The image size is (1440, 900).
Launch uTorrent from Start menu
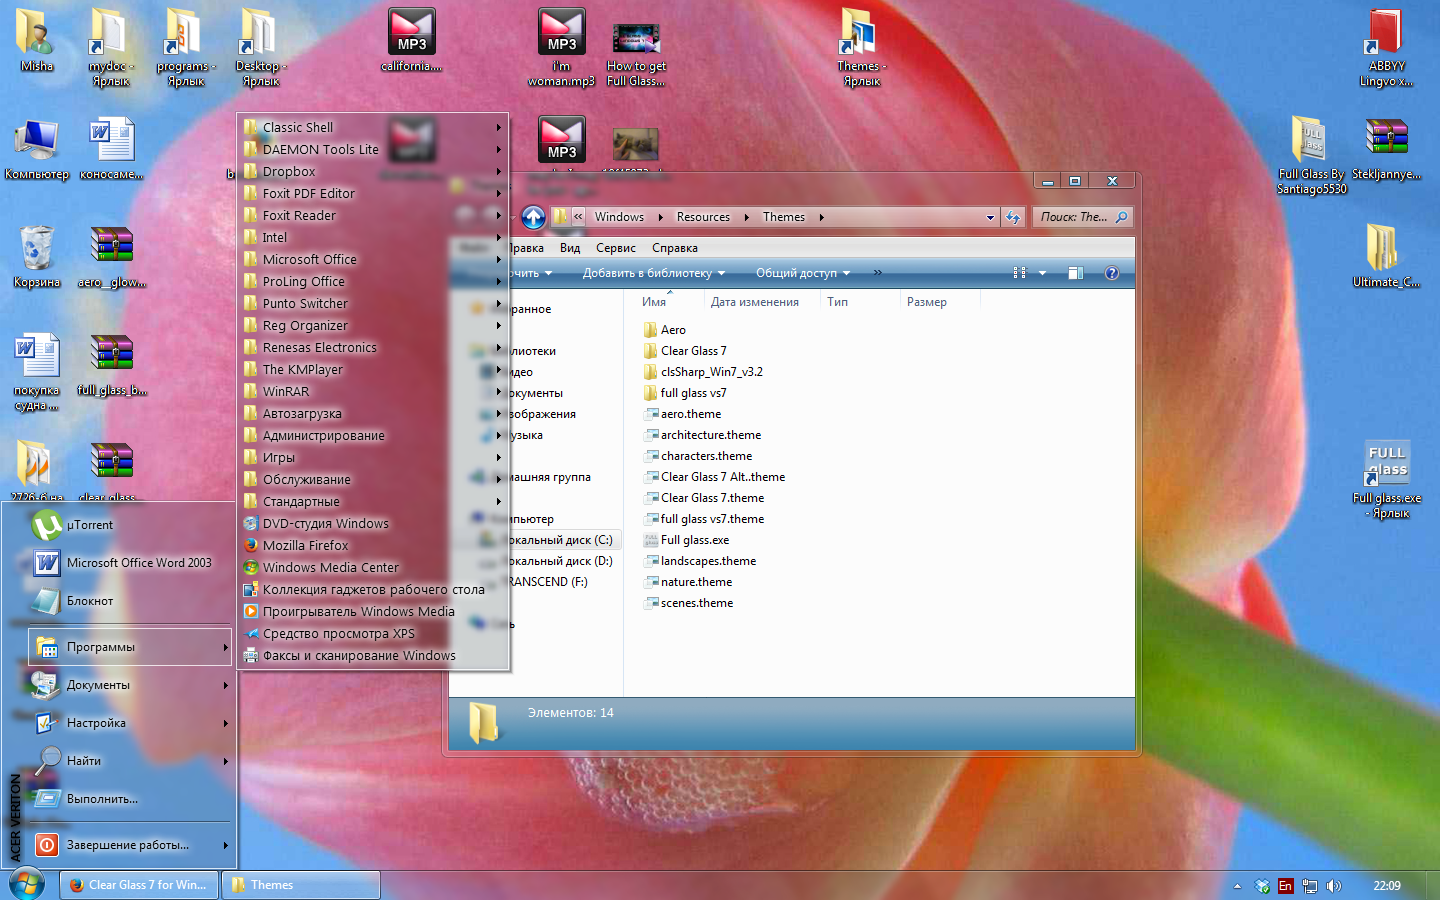90,525
